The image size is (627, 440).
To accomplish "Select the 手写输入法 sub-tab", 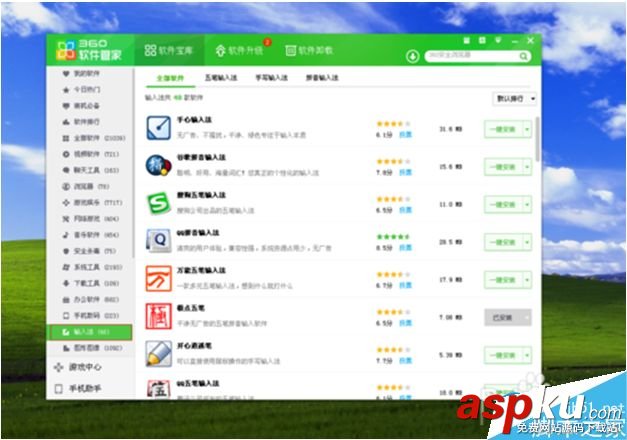I will coord(272,78).
